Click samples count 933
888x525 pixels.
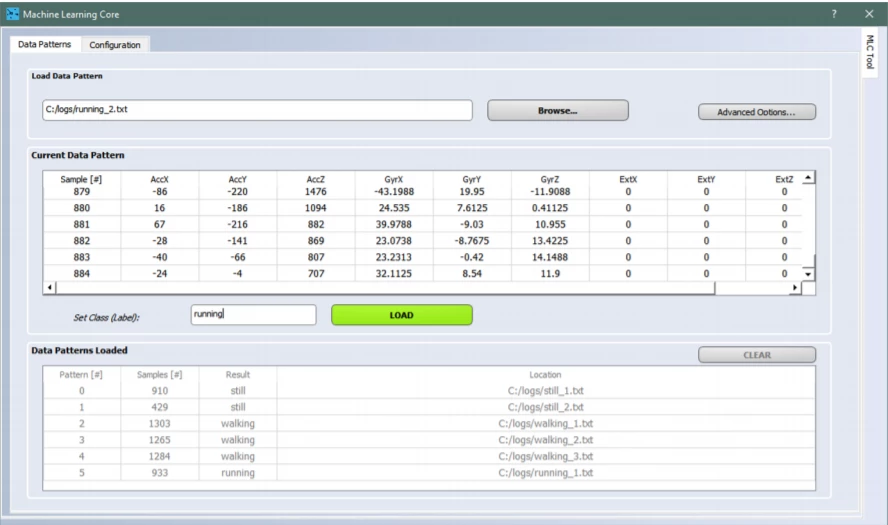(160, 473)
